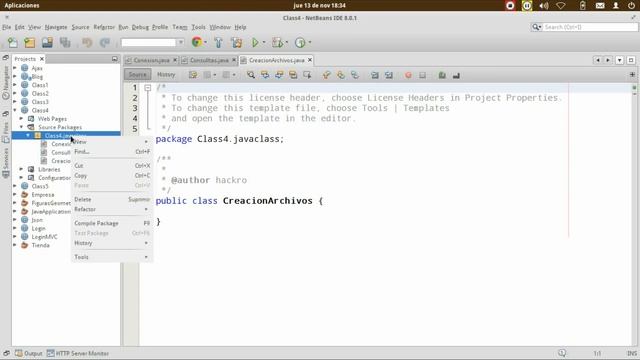640x360 pixels.
Task: Open the HTTP Server Monitor panel button
Action: [x=78, y=353]
